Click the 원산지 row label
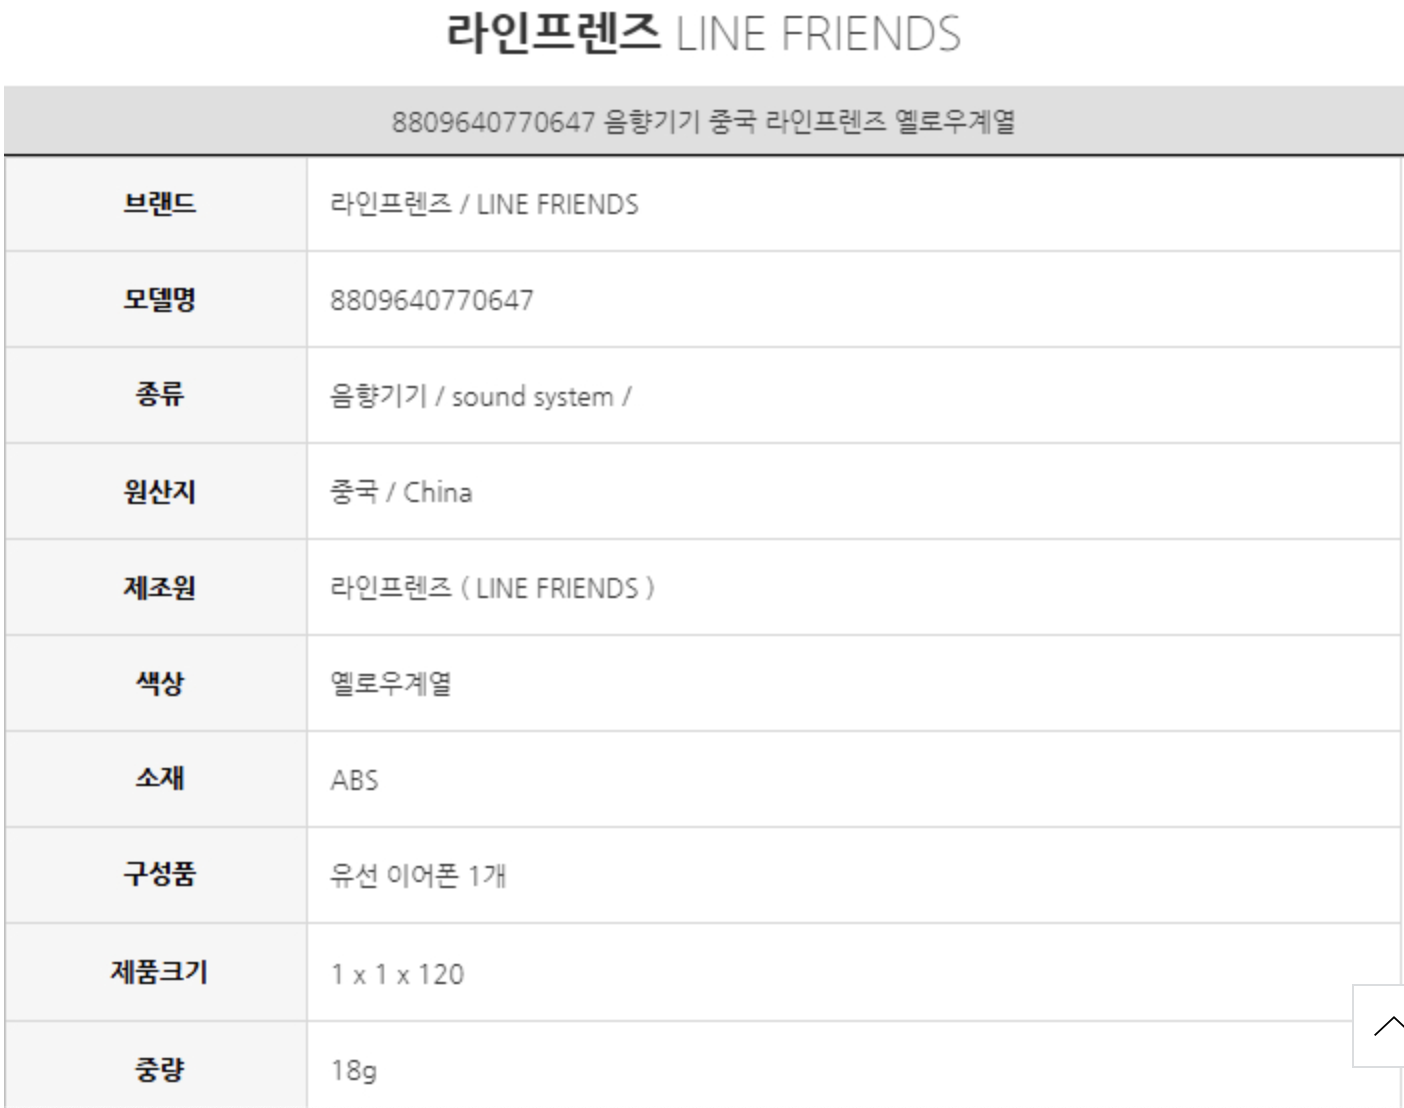The width and height of the screenshot is (1404, 1108). pyautogui.click(x=159, y=491)
